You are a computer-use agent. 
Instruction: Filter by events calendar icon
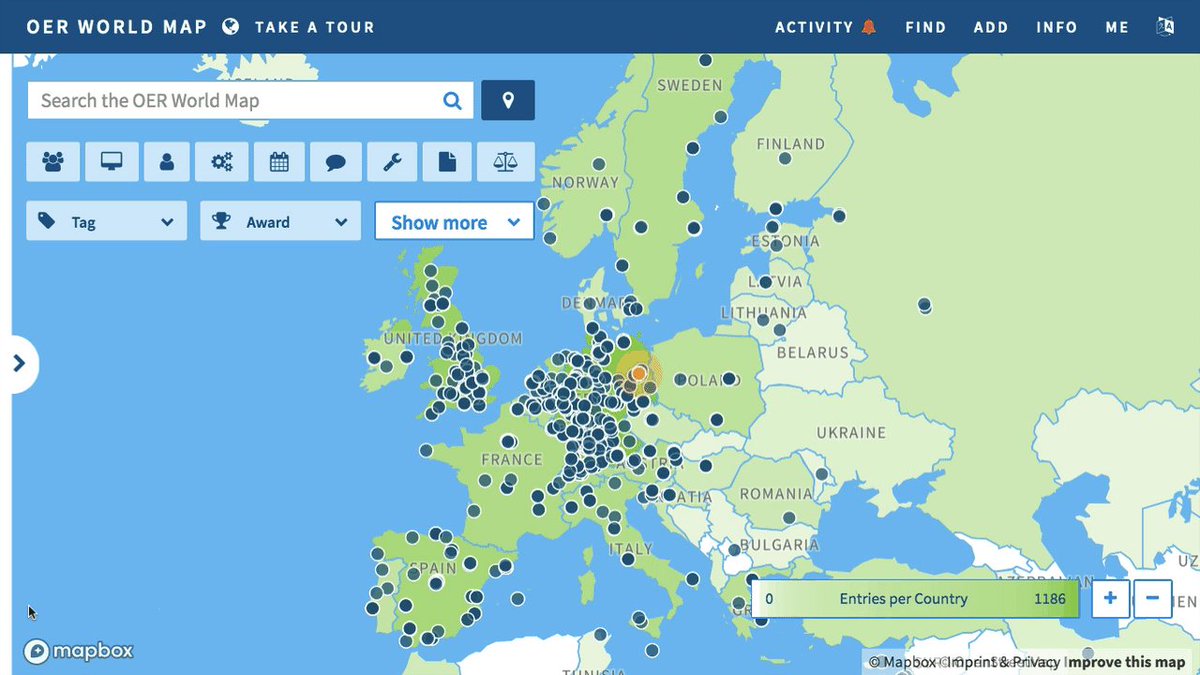tap(279, 161)
